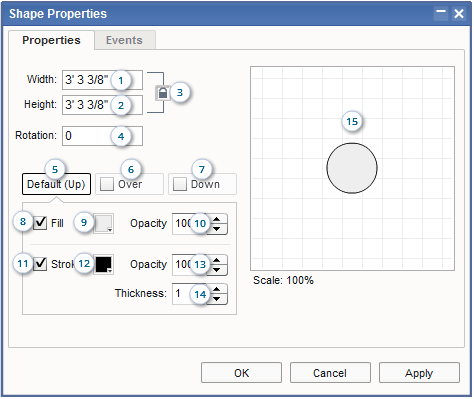Uncheck the Stroke checkbox
This screenshot has width=474, height=399.
[x=40, y=264]
